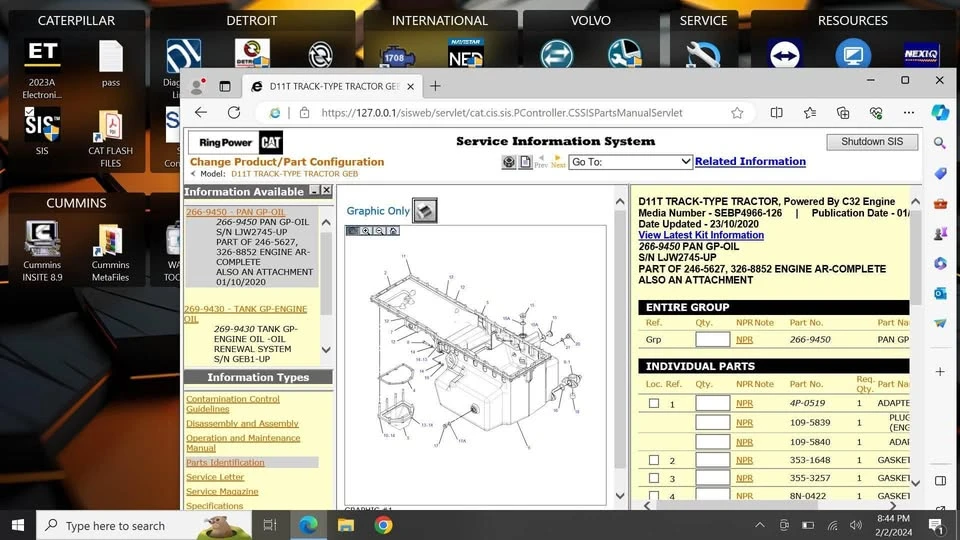The image size is (960, 540).
Task: Open a new browser tab
Action: pos(435,86)
